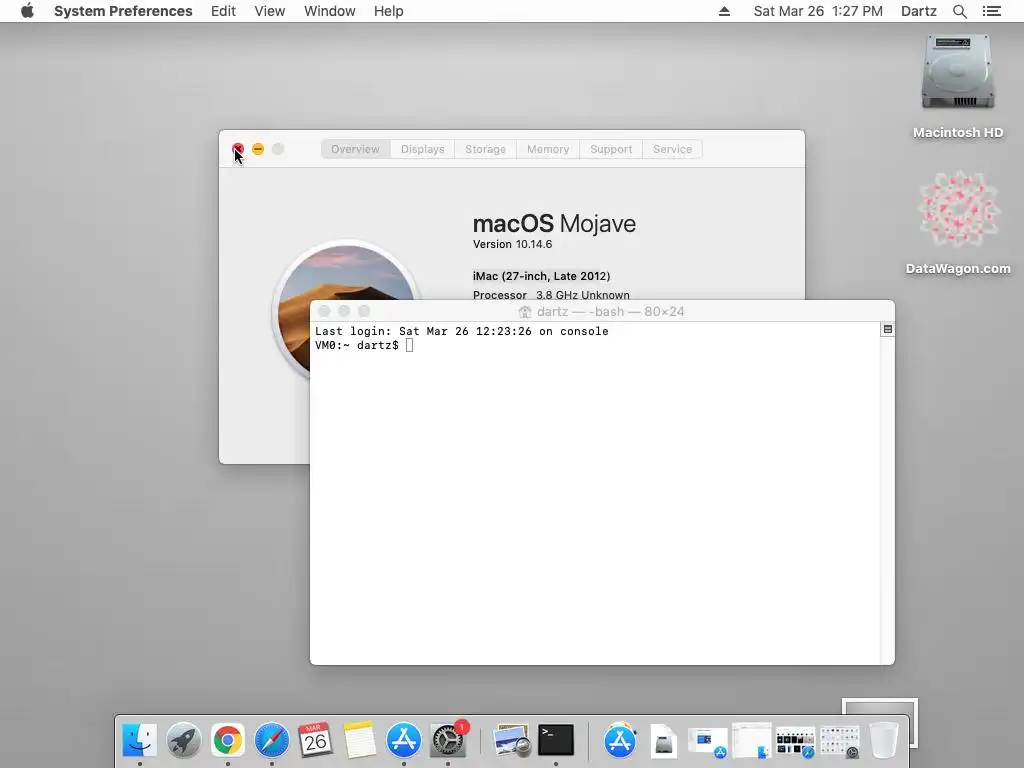
Task: Close the About This Mac window
Action: point(238,149)
